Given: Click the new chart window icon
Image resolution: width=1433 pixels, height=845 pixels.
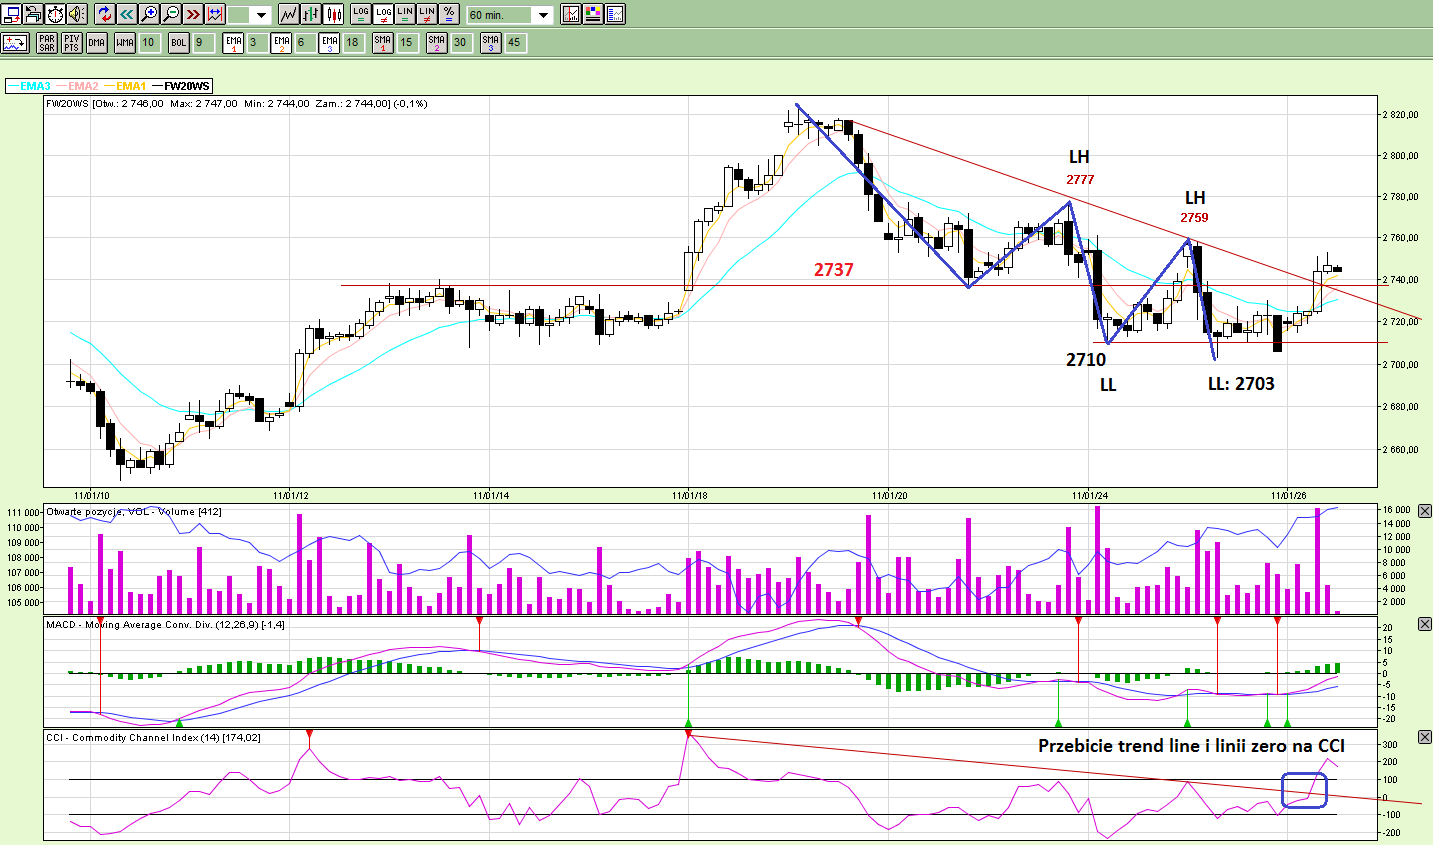Looking at the screenshot, I should [x=12, y=14].
